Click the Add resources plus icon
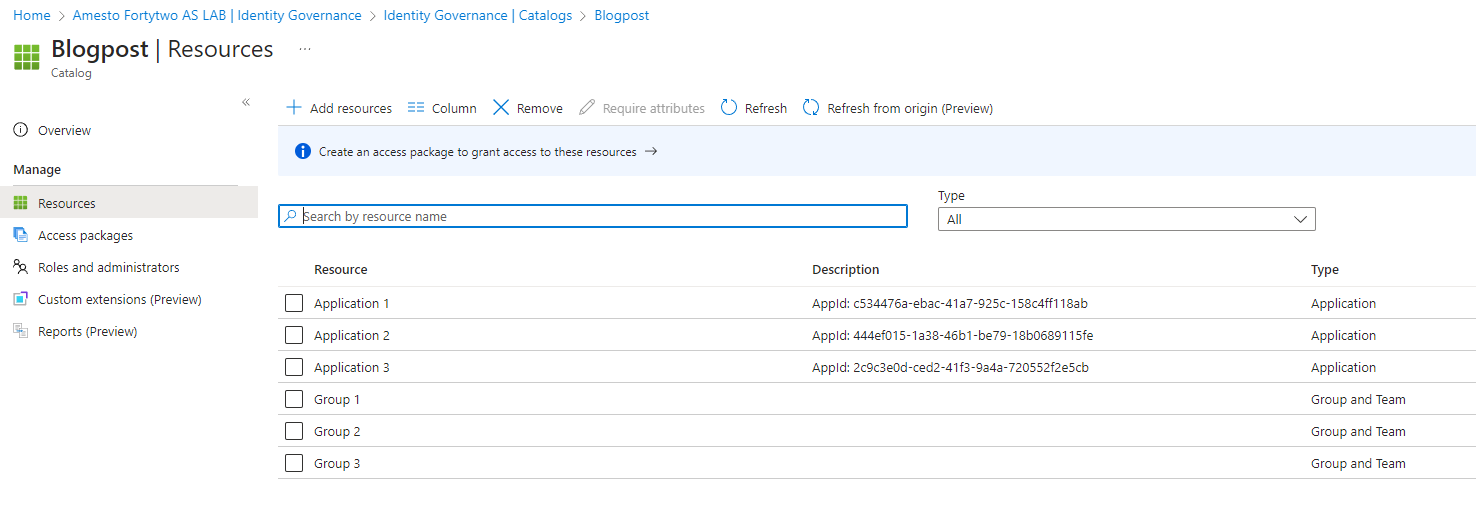This screenshot has height=511, width=1476. (x=294, y=108)
